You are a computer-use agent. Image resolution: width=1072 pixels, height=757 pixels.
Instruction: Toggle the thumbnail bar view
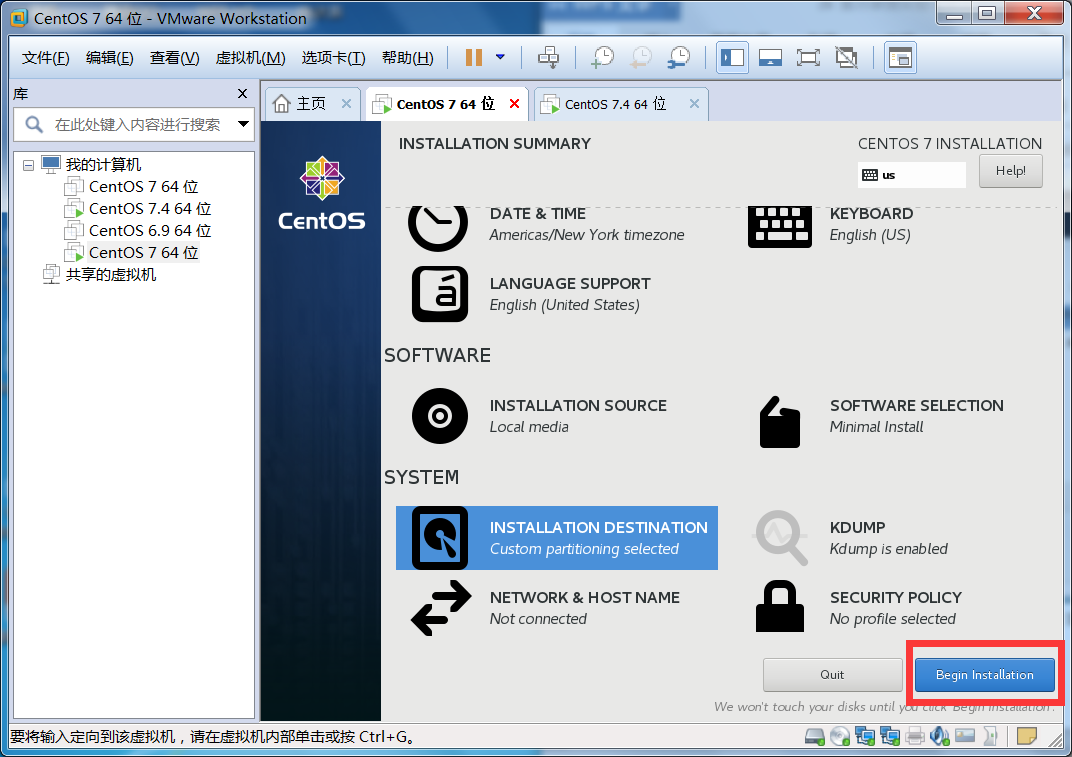point(770,57)
